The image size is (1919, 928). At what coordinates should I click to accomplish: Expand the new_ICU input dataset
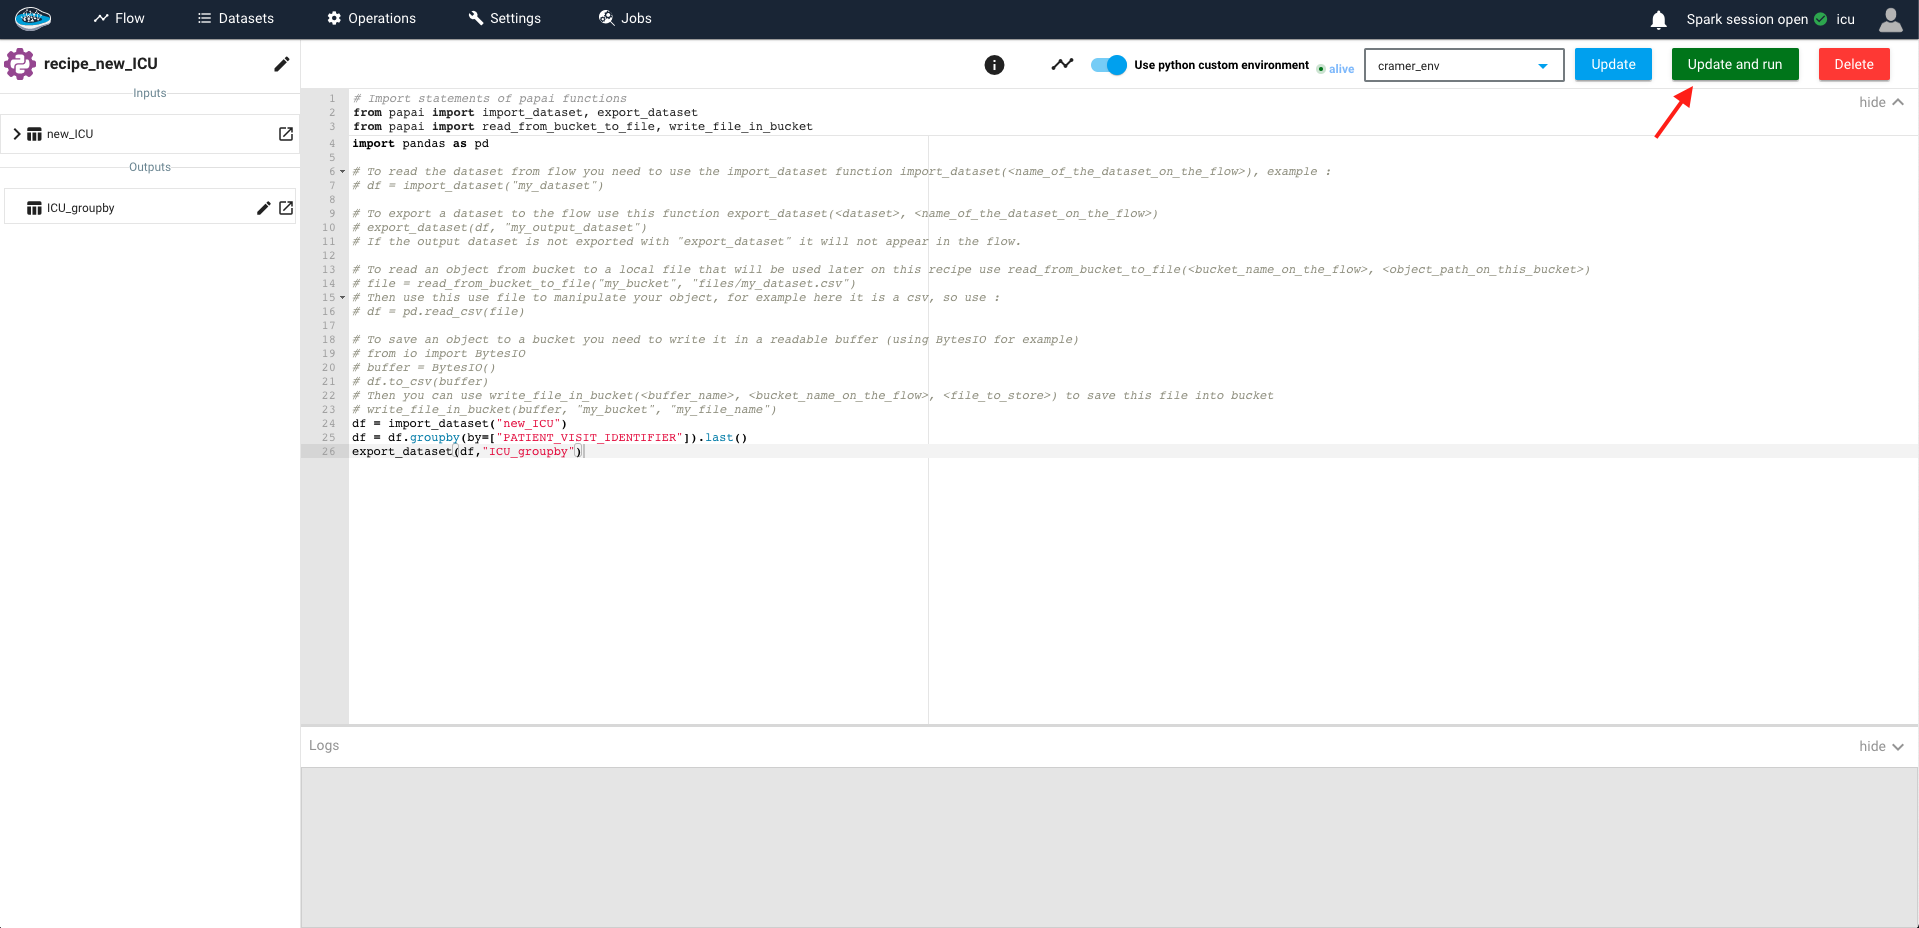tap(17, 134)
